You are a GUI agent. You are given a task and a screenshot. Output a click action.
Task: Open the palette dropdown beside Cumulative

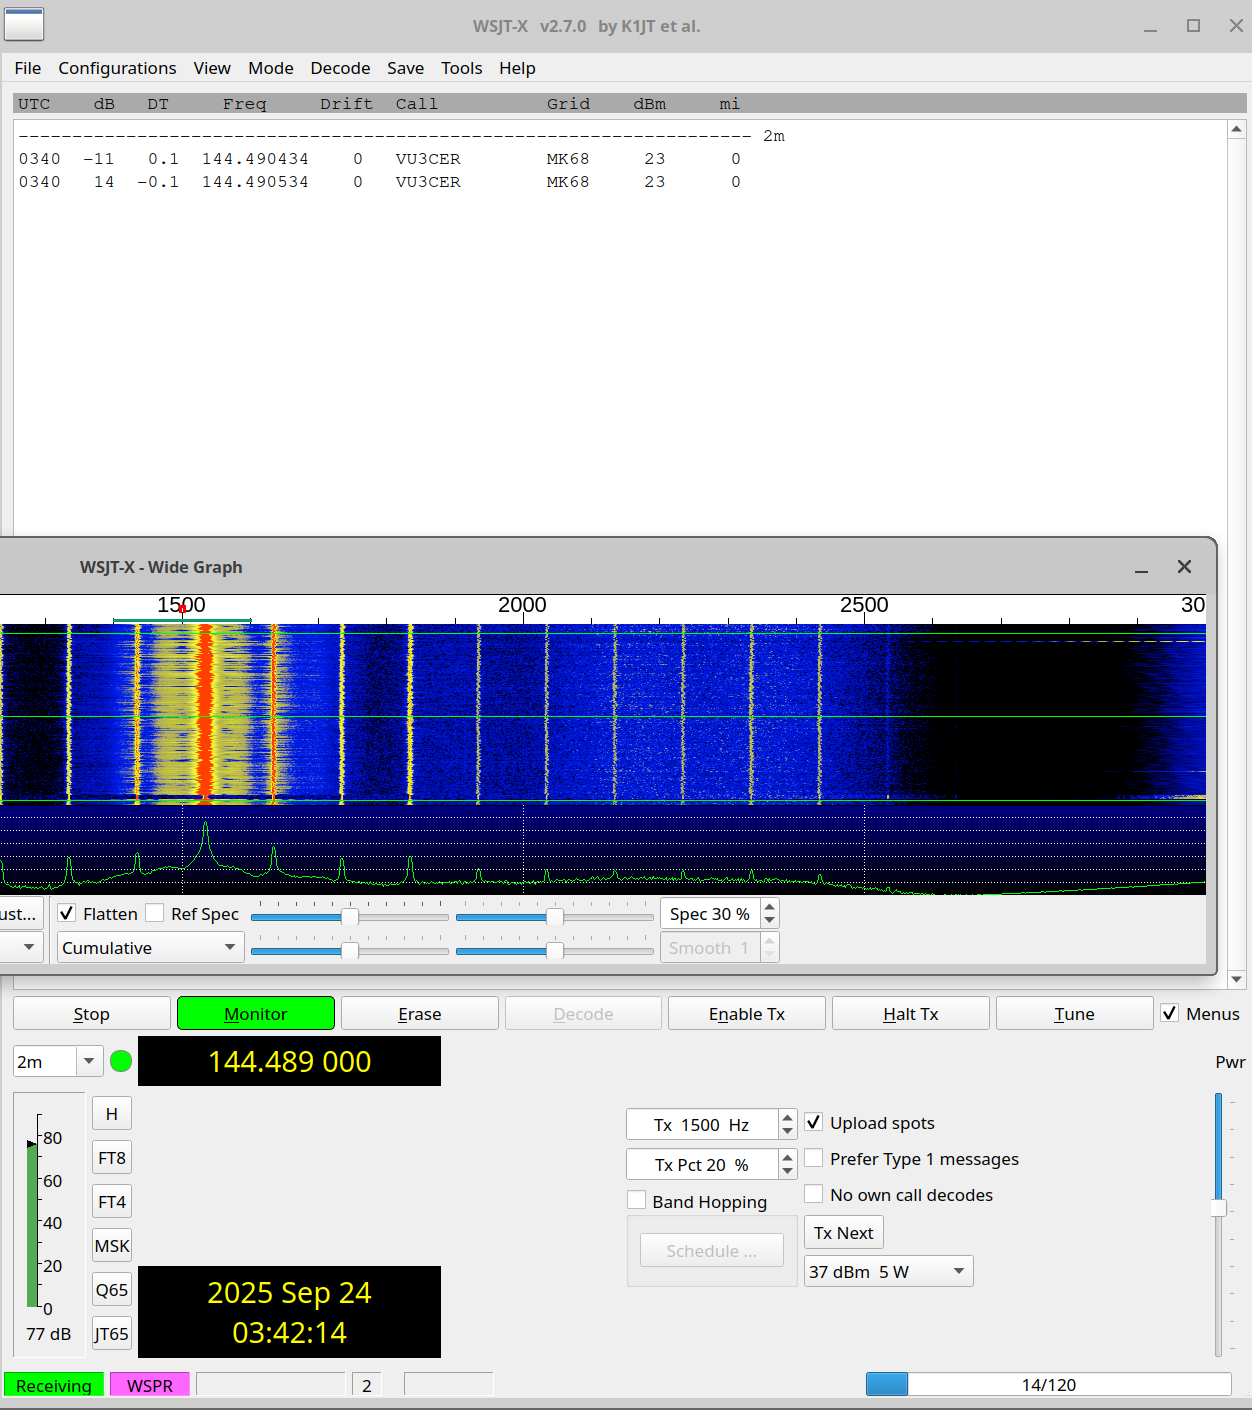(22, 947)
